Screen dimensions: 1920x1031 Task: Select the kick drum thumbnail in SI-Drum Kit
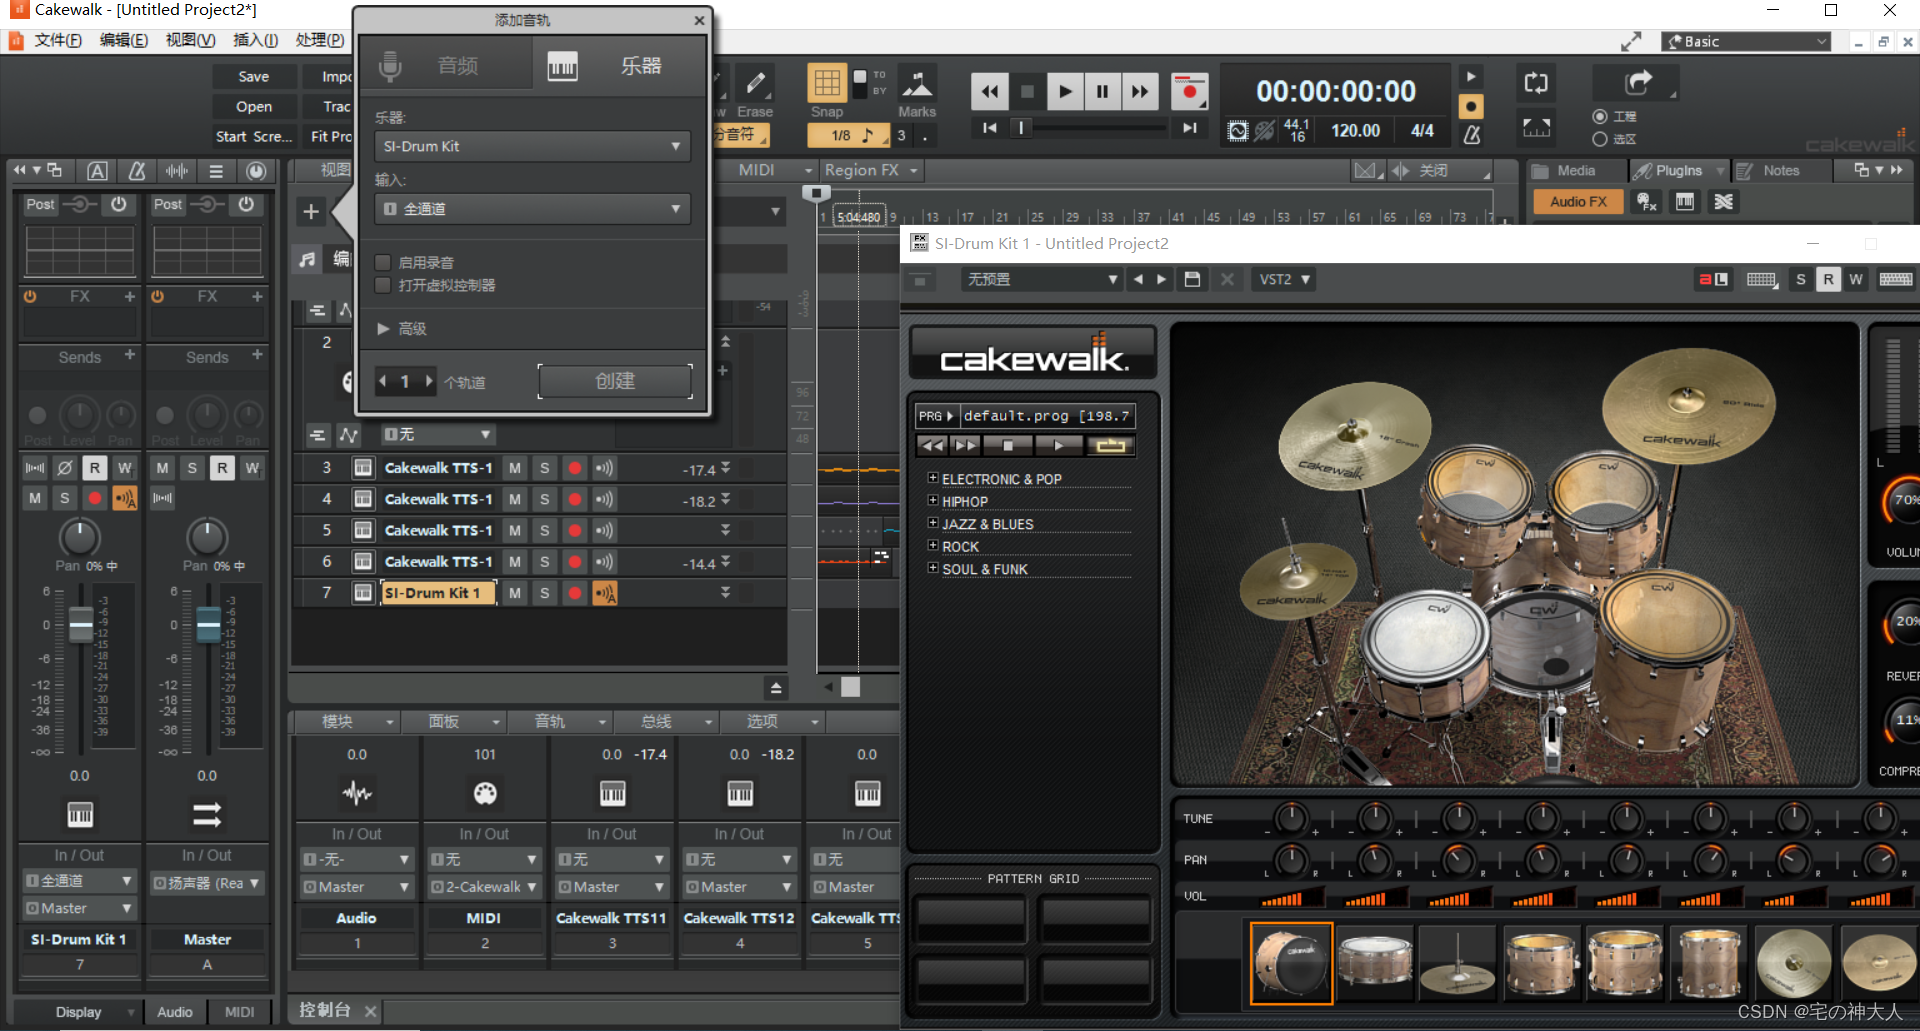pos(1290,963)
